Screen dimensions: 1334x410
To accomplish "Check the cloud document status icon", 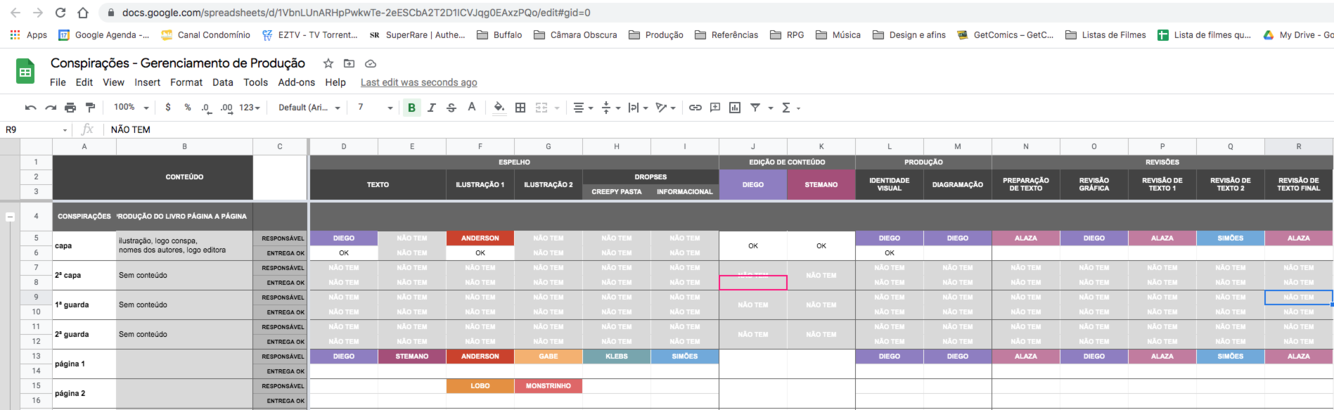I will click(370, 63).
